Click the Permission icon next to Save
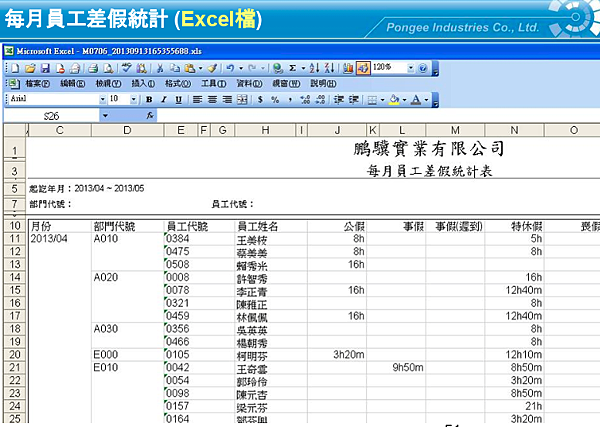600x427 pixels. [x=60, y=68]
